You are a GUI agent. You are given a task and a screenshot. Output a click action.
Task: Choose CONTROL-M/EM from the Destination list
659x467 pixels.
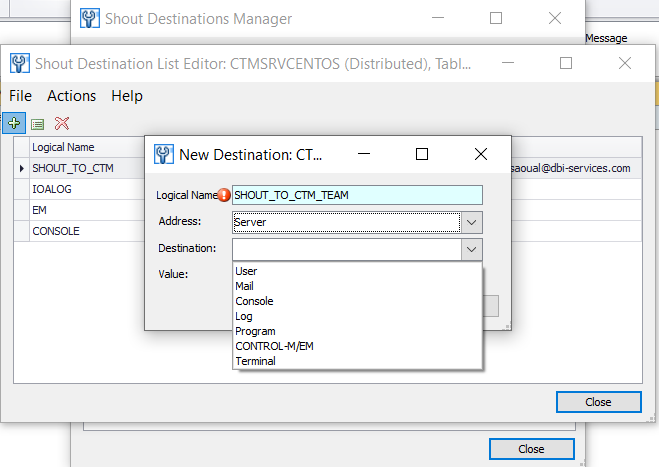click(357, 346)
